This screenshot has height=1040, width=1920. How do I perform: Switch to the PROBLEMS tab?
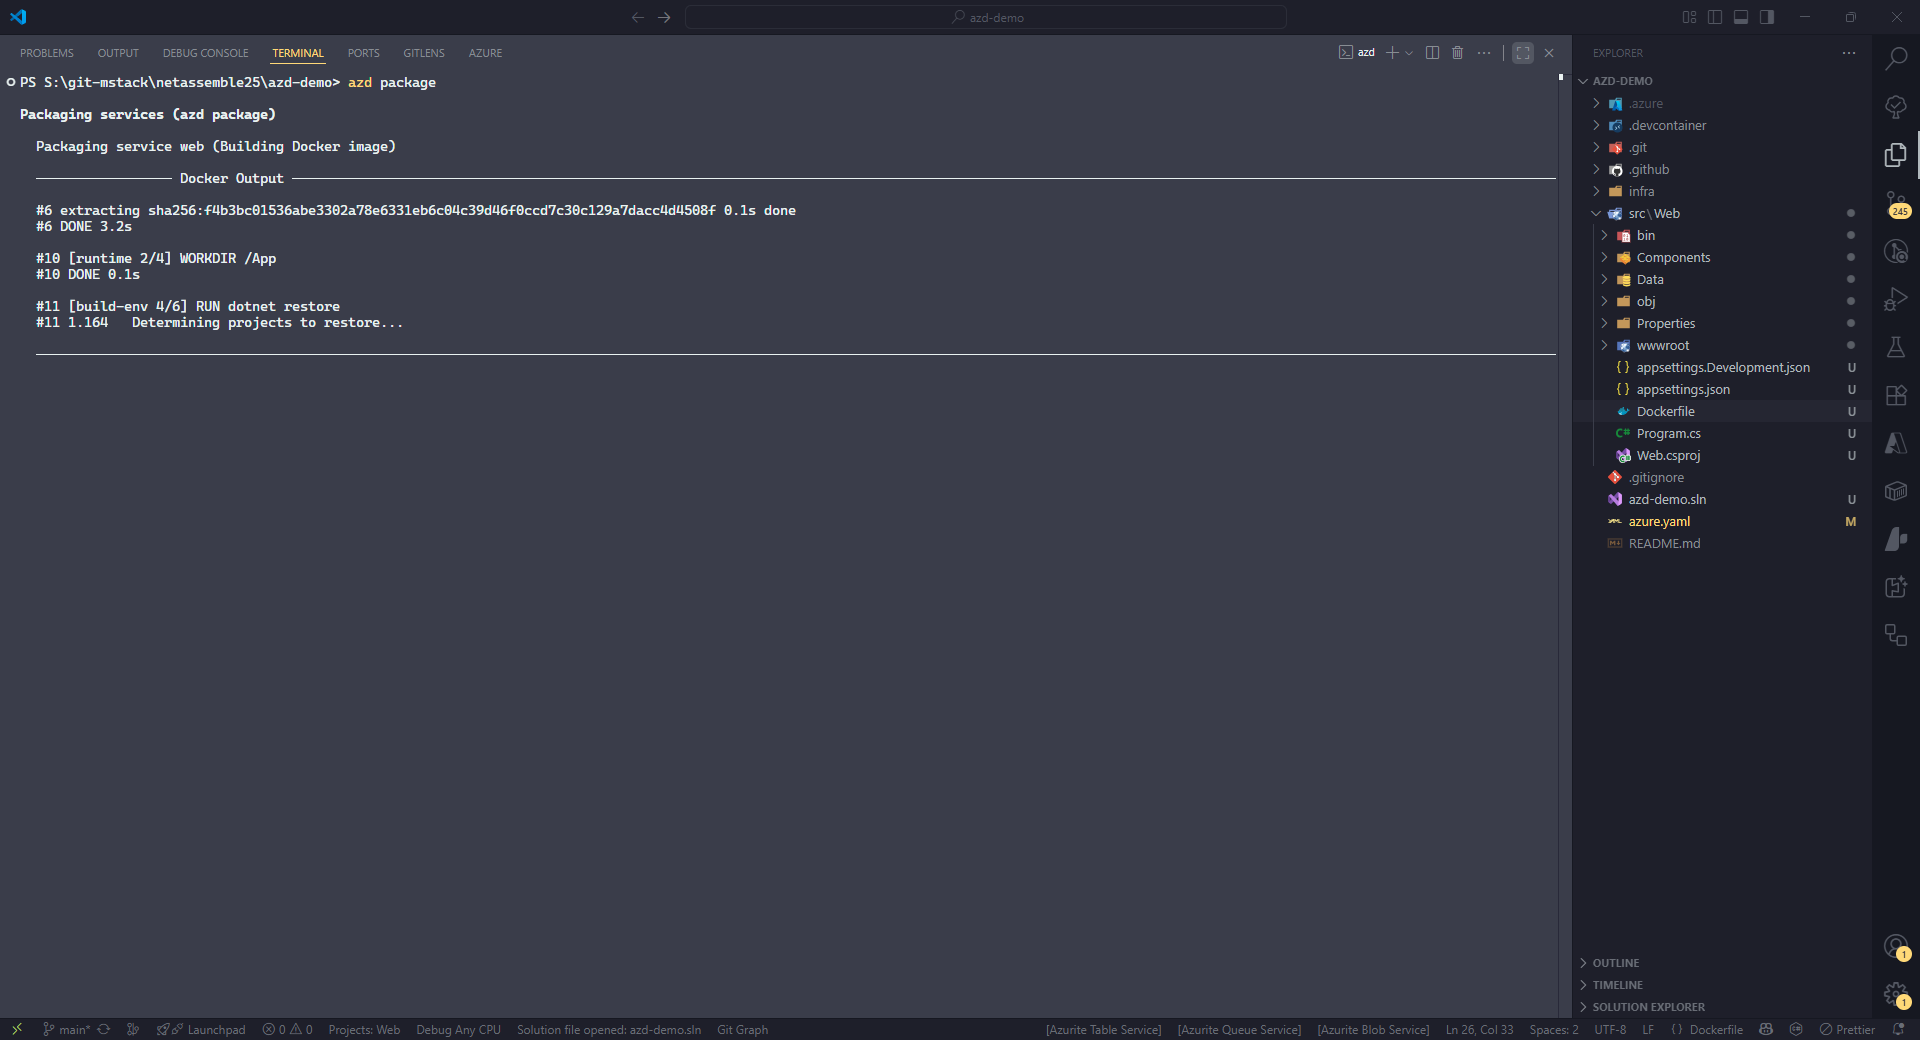[46, 53]
